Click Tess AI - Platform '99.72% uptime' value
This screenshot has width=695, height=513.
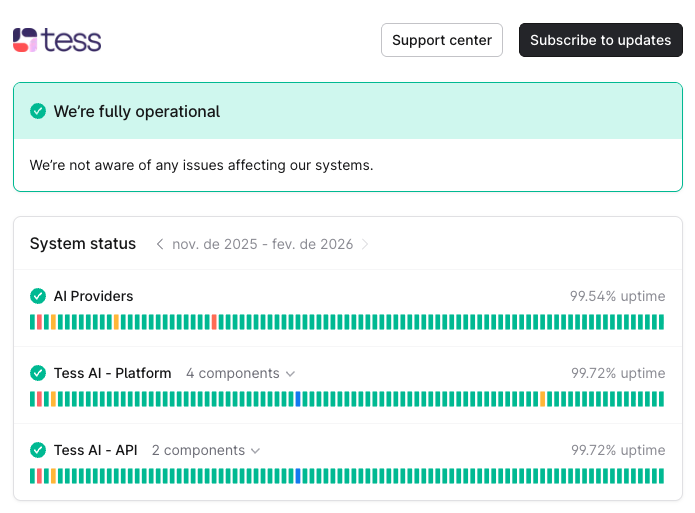(618, 373)
